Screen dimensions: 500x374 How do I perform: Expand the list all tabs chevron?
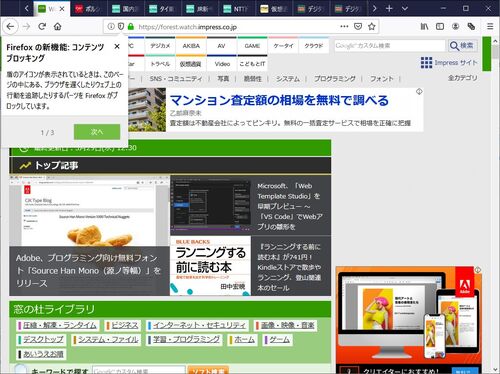405,8
